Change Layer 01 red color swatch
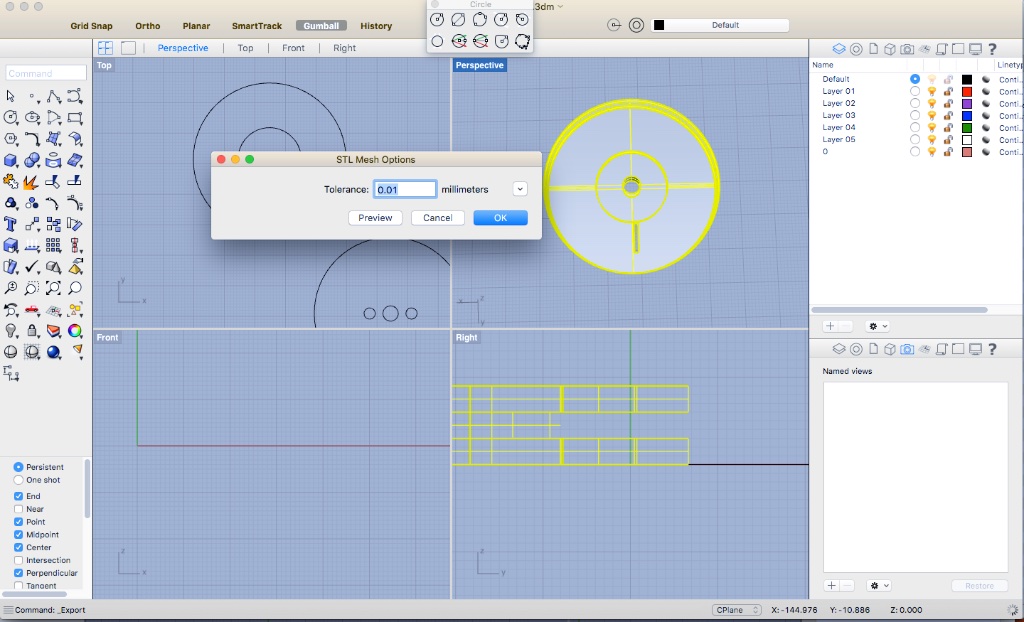1024x622 pixels. click(x=967, y=91)
